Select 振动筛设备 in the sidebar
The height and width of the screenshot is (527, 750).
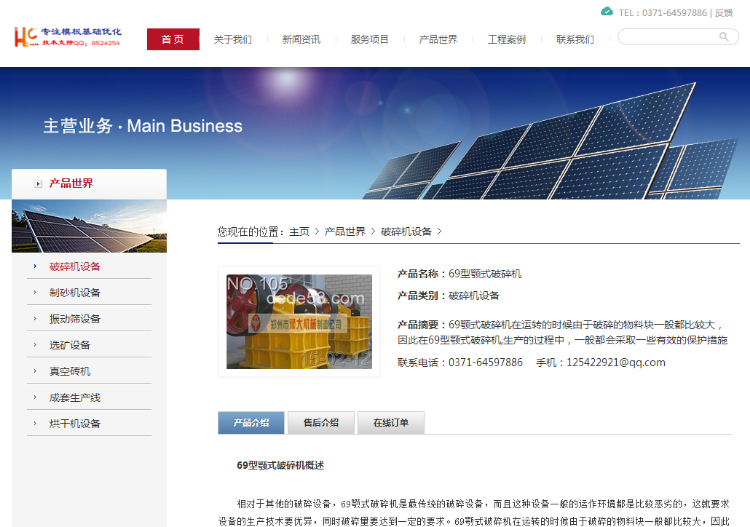click(75, 318)
